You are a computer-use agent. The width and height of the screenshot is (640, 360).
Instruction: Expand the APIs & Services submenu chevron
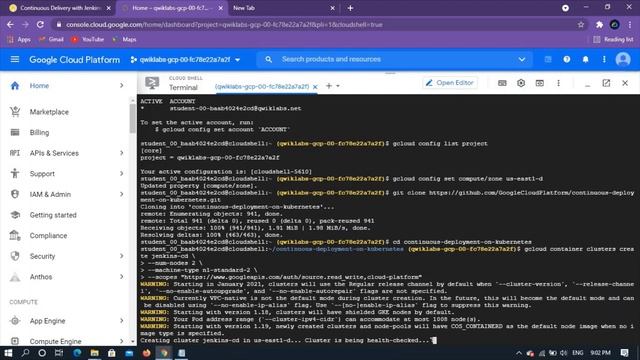[121, 153]
